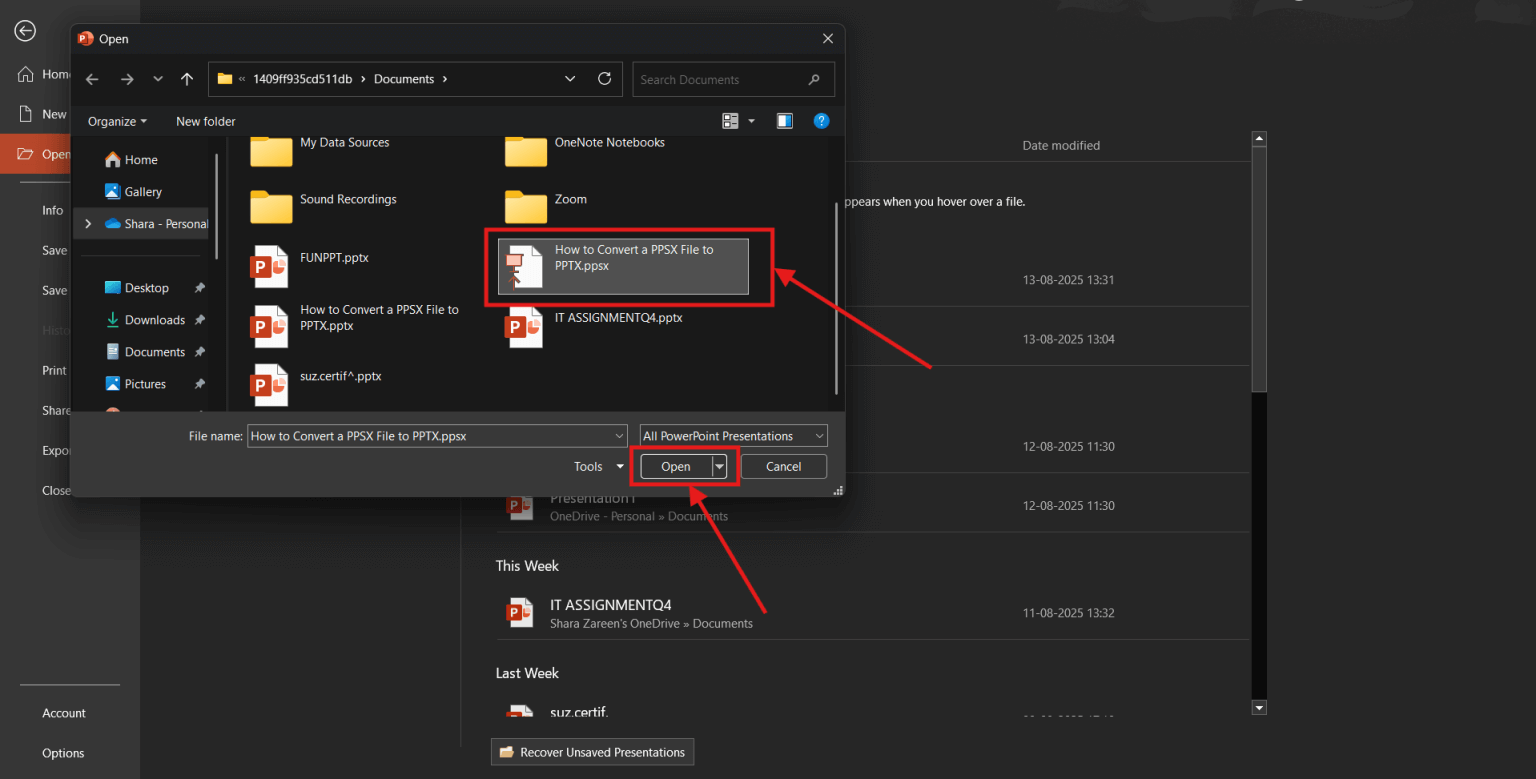Cancel the Open dialog
The height and width of the screenshot is (779, 1536).
783,466
